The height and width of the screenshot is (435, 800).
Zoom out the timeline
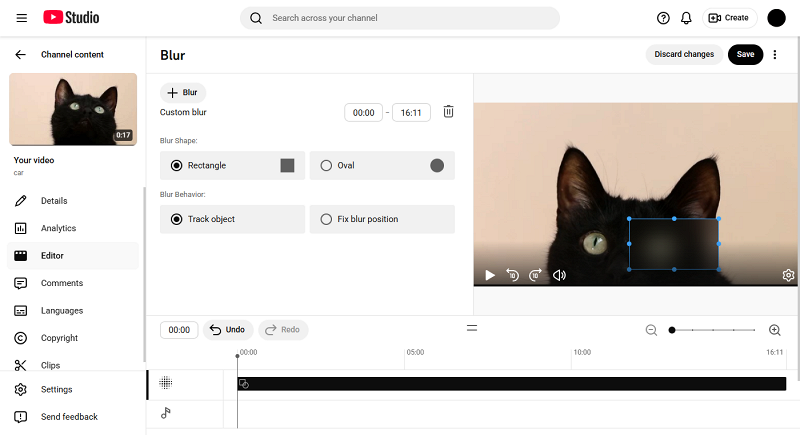pyautogui.click(x=651, y=330)
